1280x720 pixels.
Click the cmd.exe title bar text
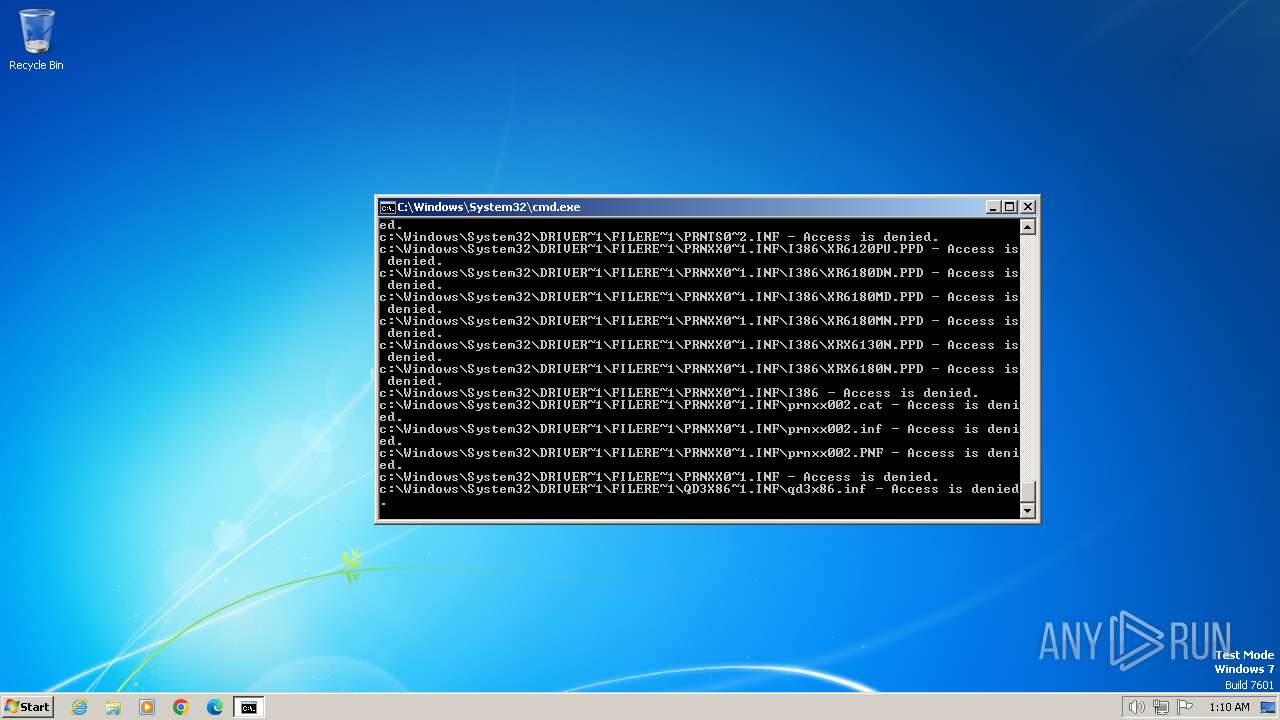click(x=489, y=207)
